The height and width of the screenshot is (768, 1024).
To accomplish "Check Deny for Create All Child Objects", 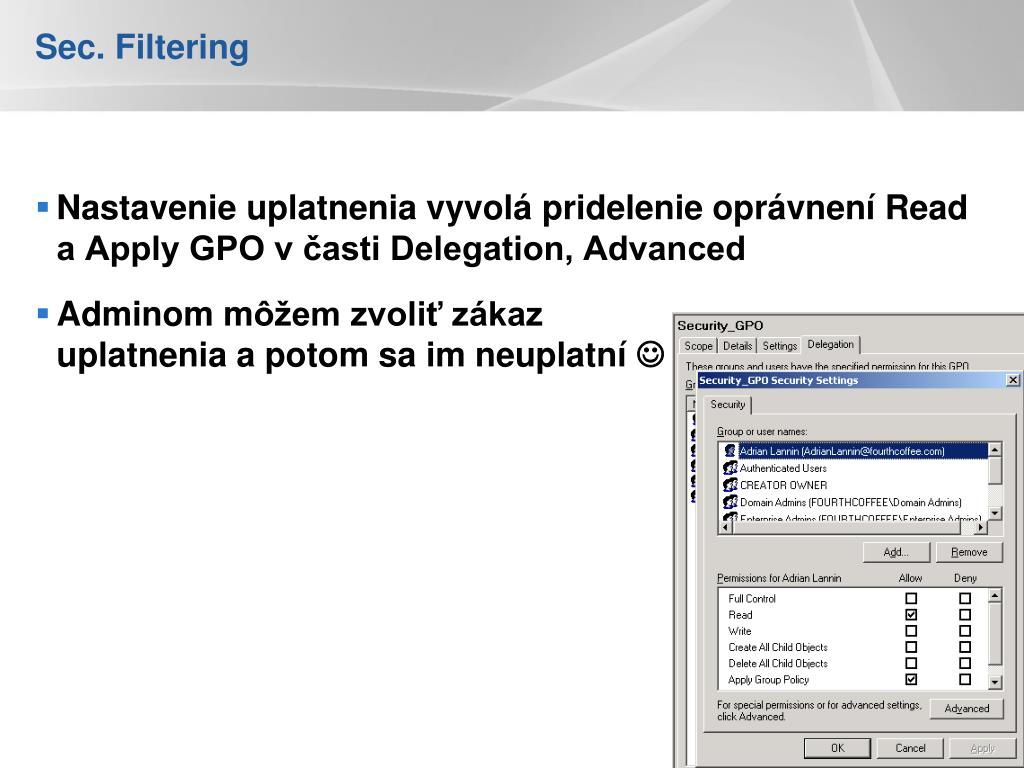I will coord(965,647).
